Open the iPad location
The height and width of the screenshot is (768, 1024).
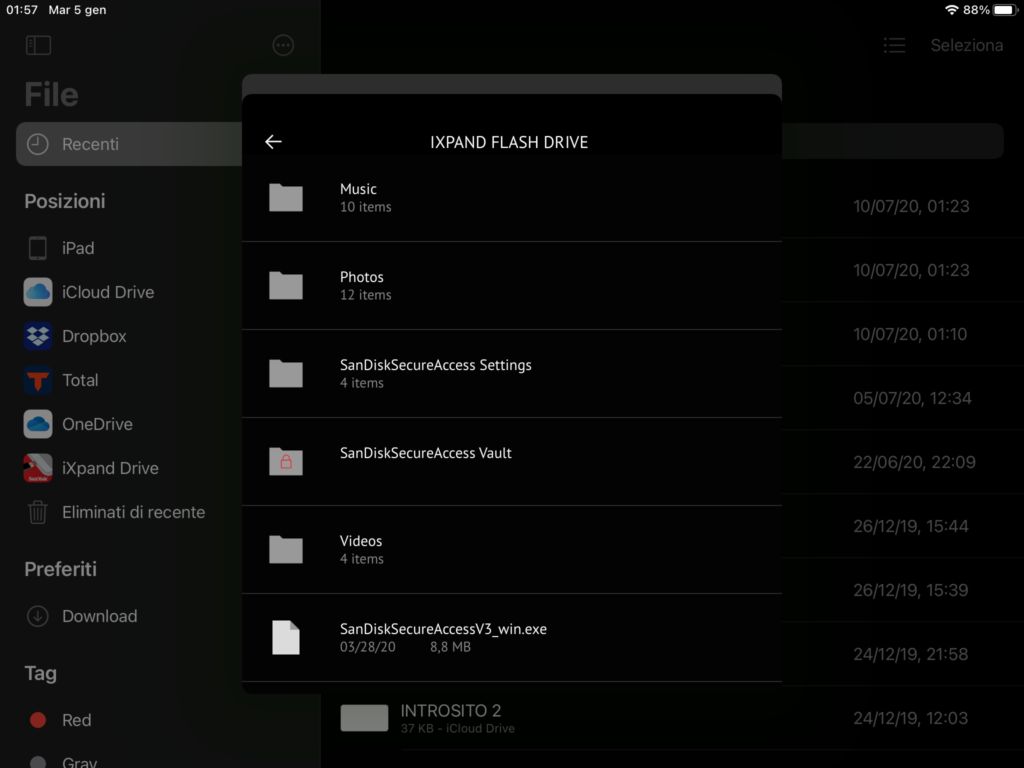(x=60, y=248)
